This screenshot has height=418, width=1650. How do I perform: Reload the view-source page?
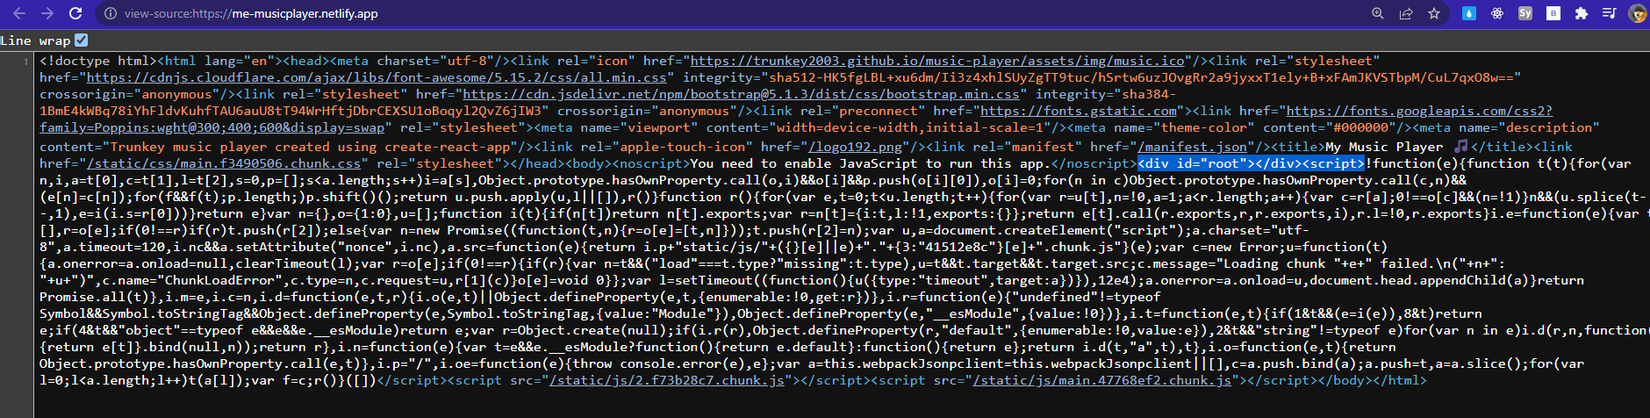75,14
